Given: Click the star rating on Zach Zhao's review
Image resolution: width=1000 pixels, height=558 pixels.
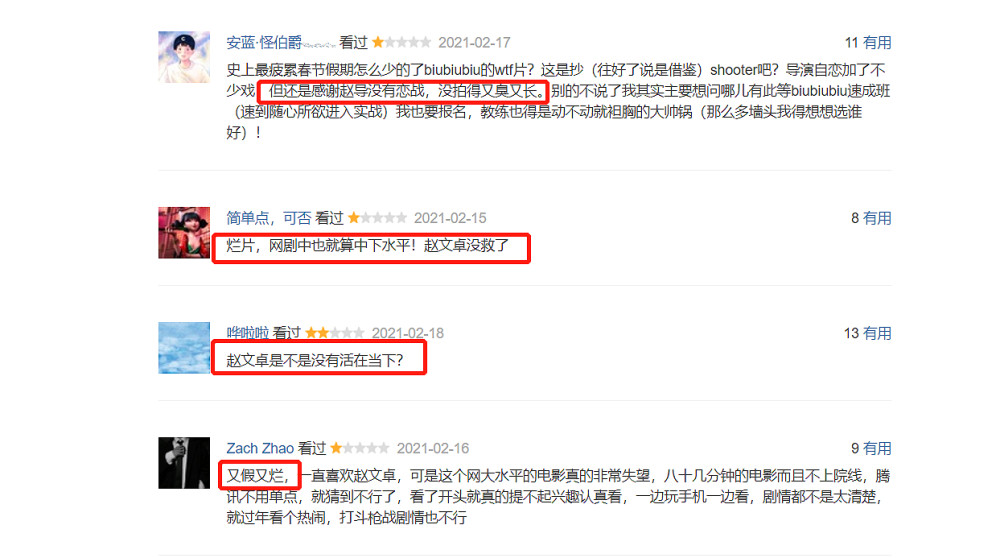Looking at the screenshot, I should [x=360, y=448].
